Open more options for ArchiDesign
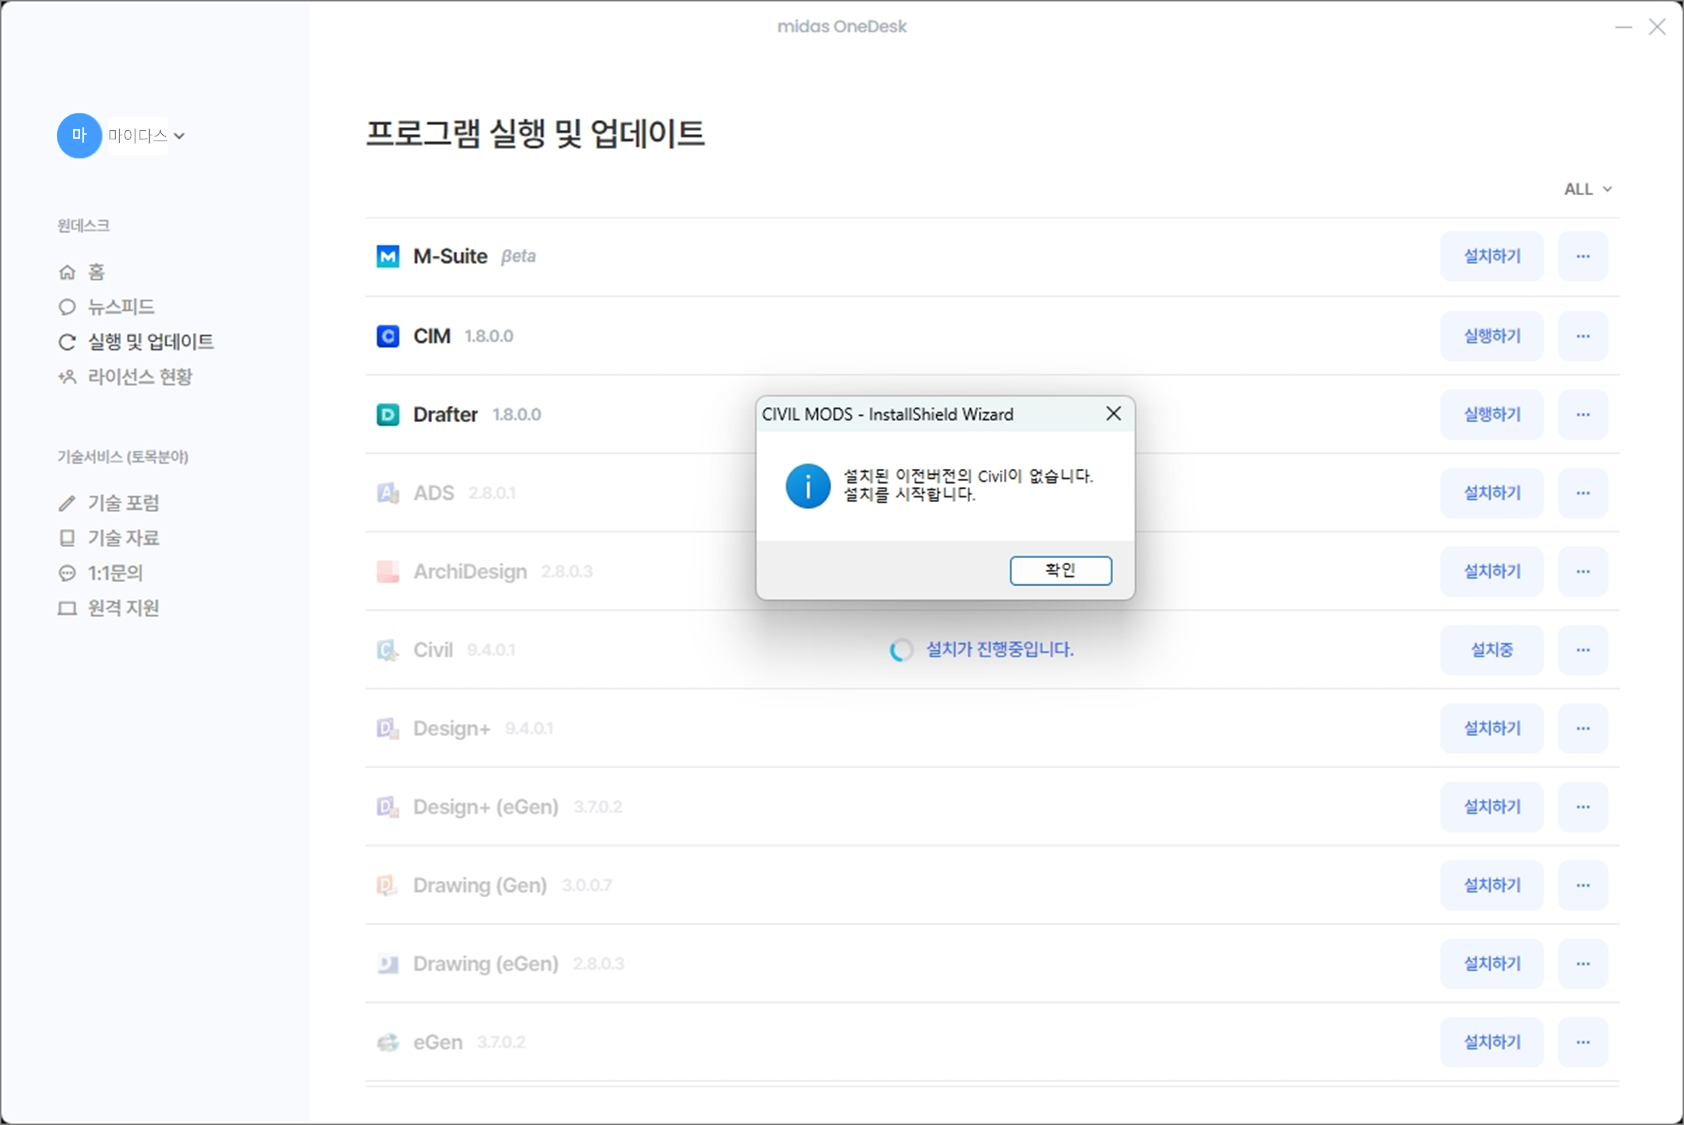This screenshot has width=1684, height=1125. click(1583, 571)
